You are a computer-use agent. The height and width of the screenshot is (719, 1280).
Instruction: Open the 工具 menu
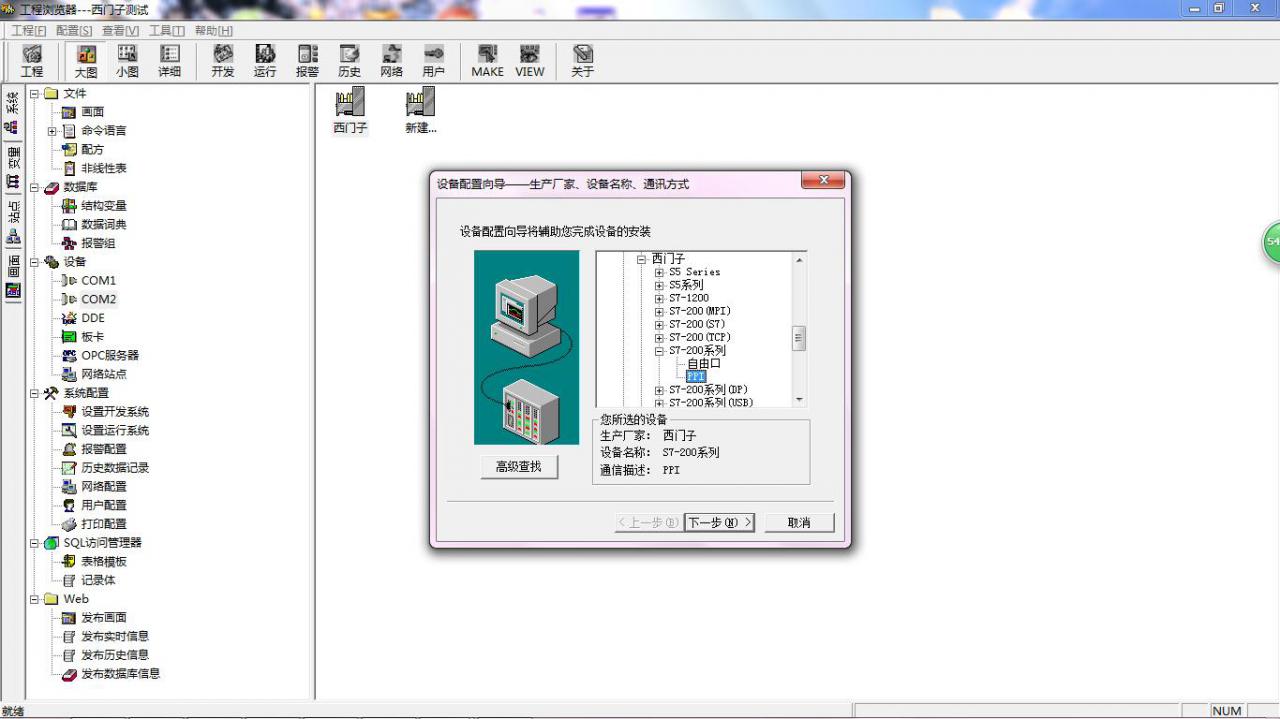pos(167,31)
